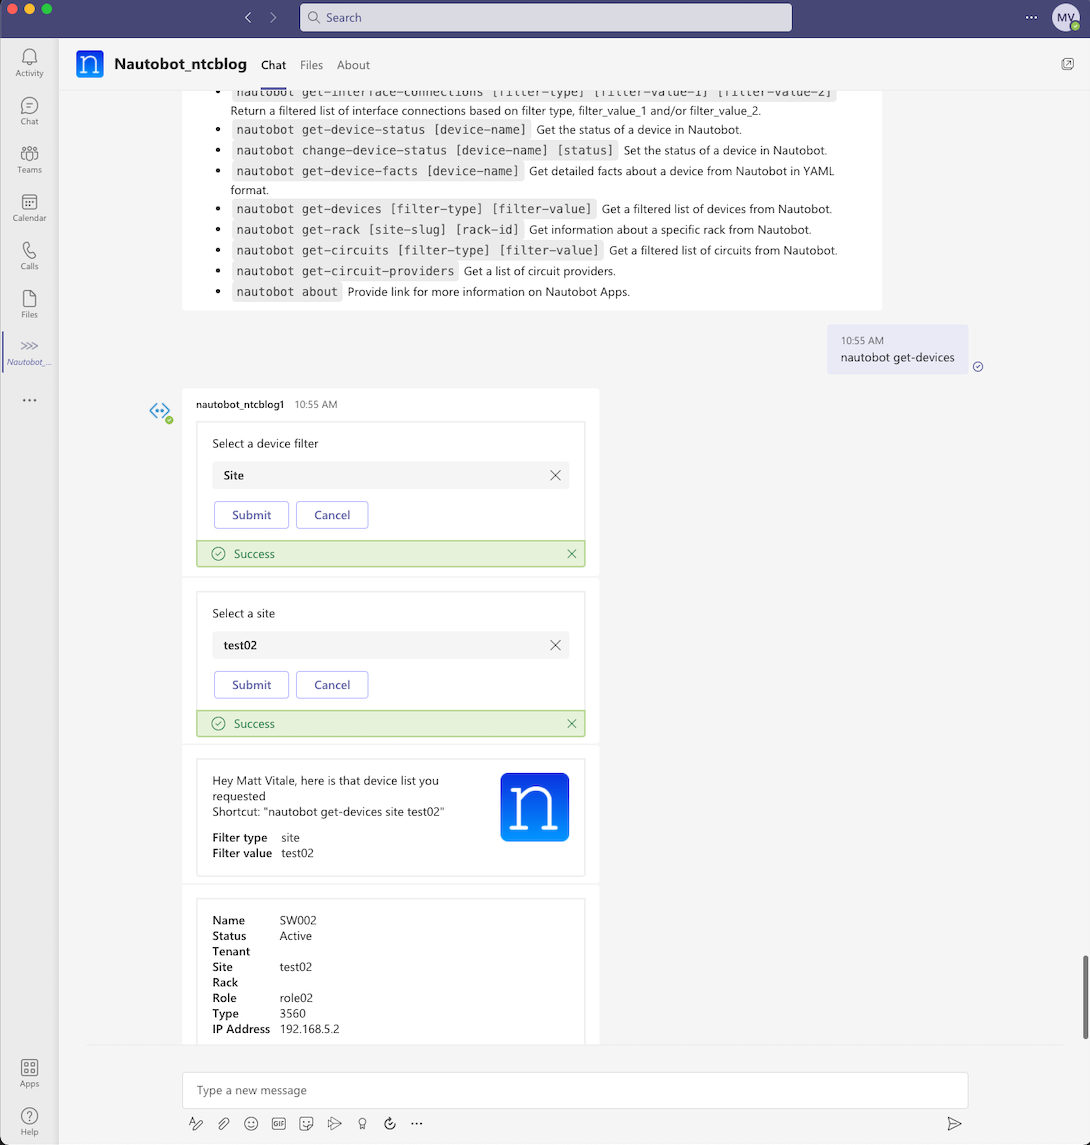Switch to the Files tab of Nautobot_ntcblog
Screen dimensions: 1090x1145
[x=311, y=65]
